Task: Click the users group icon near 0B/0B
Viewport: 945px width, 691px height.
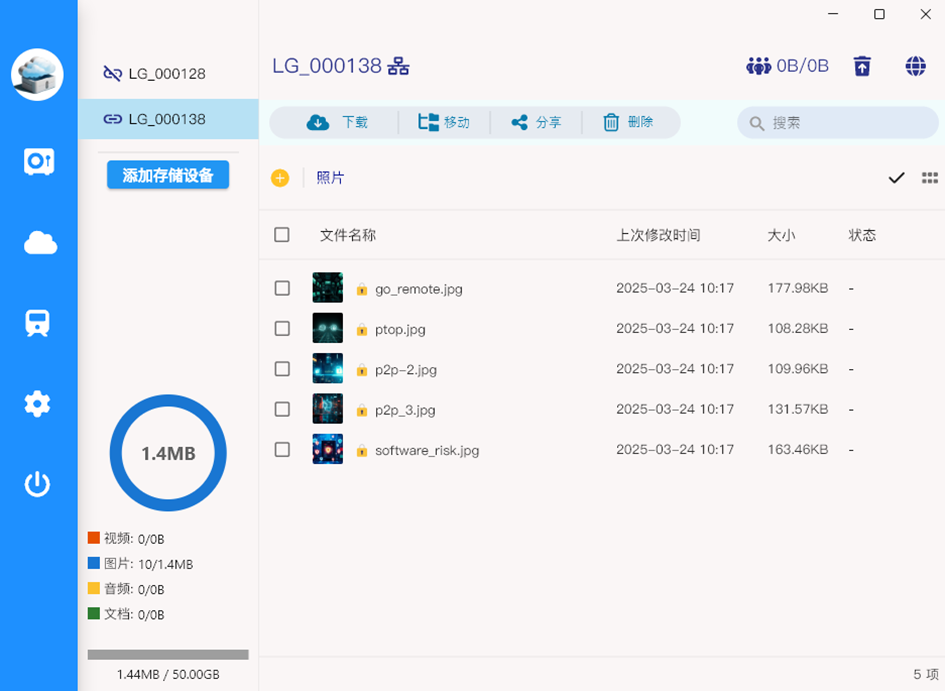Action: tap(758, 66)
